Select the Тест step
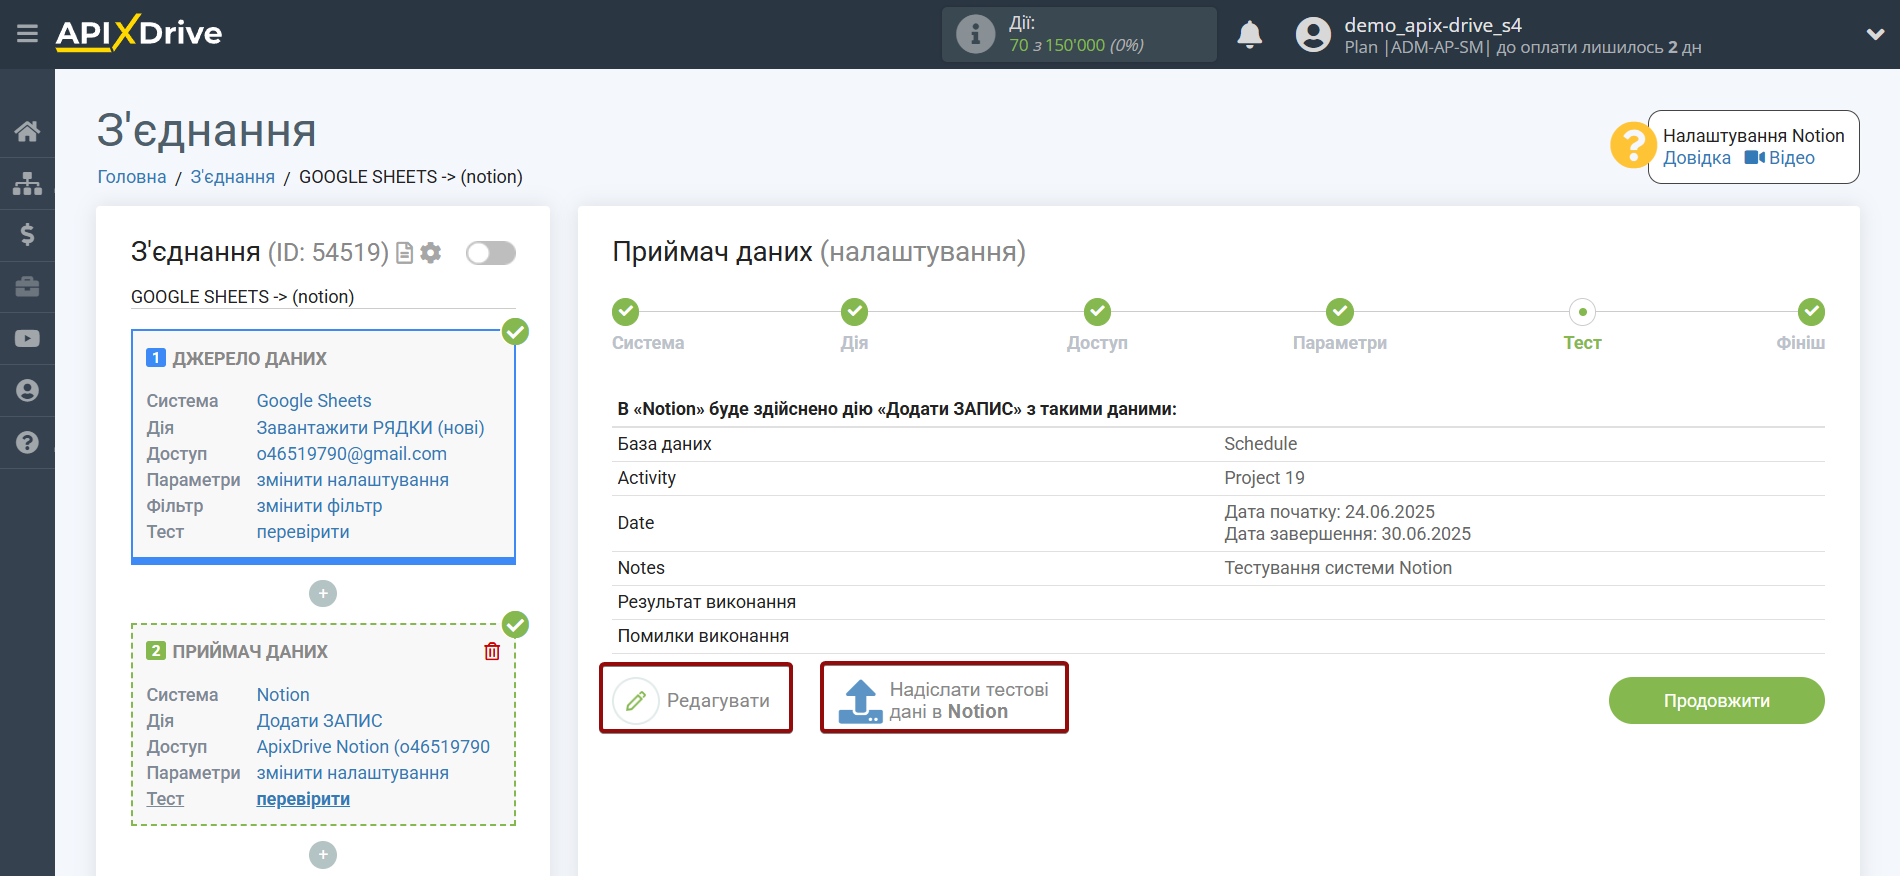The image size is (1900, 876). [x=1582, y=312]
